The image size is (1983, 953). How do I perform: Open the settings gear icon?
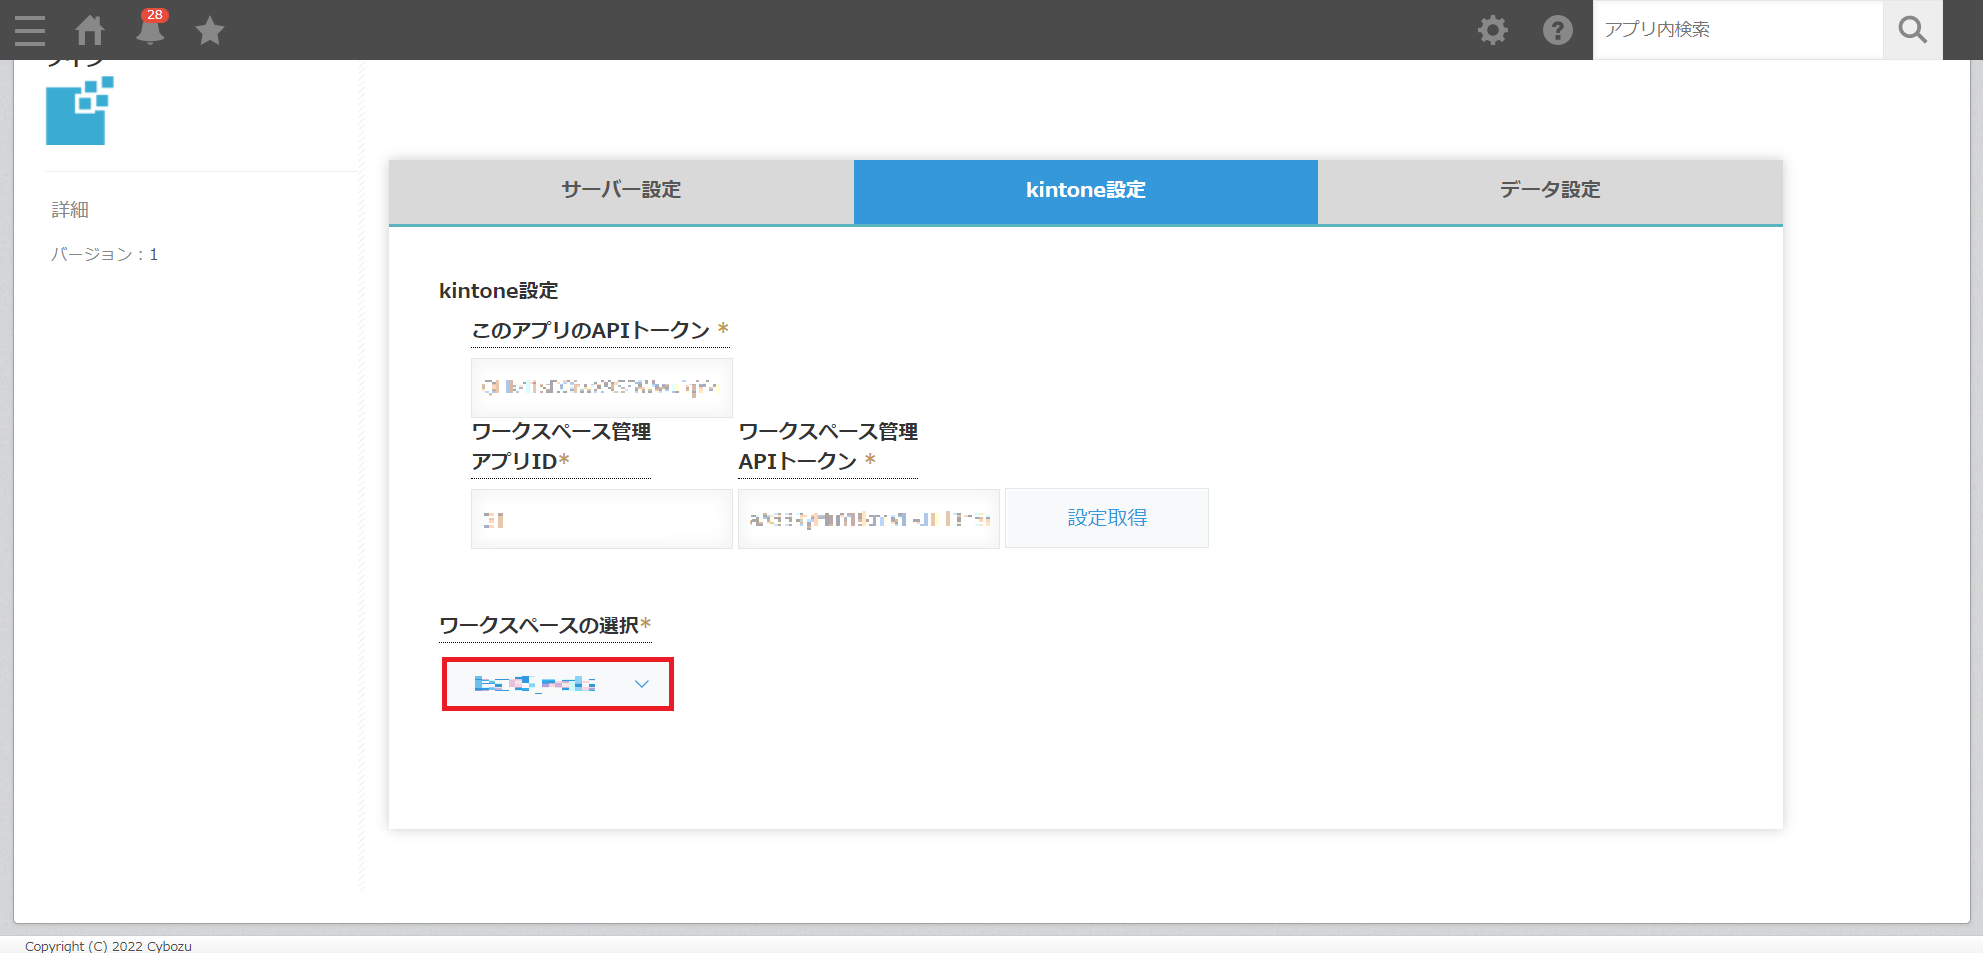[x=1492, y=30]
